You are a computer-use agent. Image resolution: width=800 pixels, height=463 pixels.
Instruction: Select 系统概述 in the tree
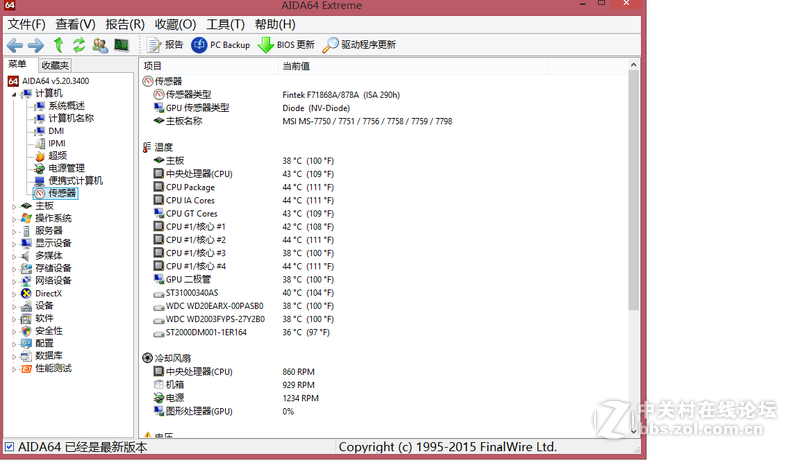click(x=66, y=106)
